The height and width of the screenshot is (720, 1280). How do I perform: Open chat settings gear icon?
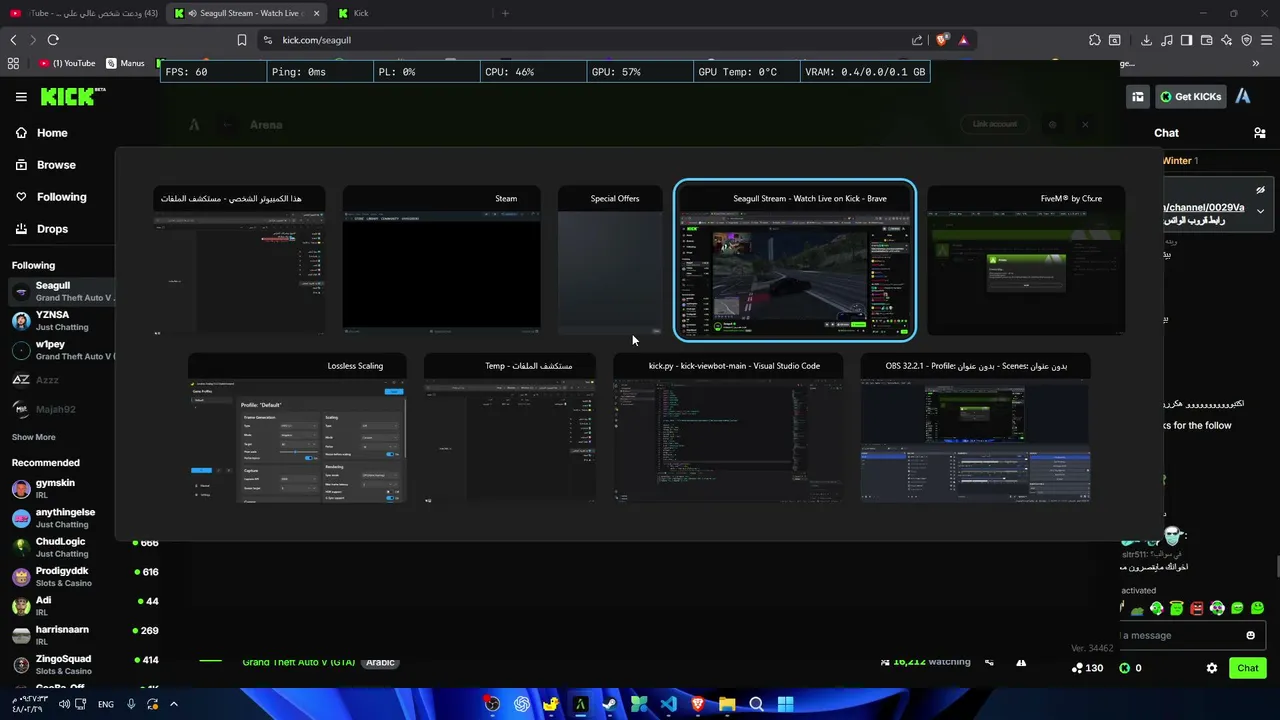tap(1212, 668)
